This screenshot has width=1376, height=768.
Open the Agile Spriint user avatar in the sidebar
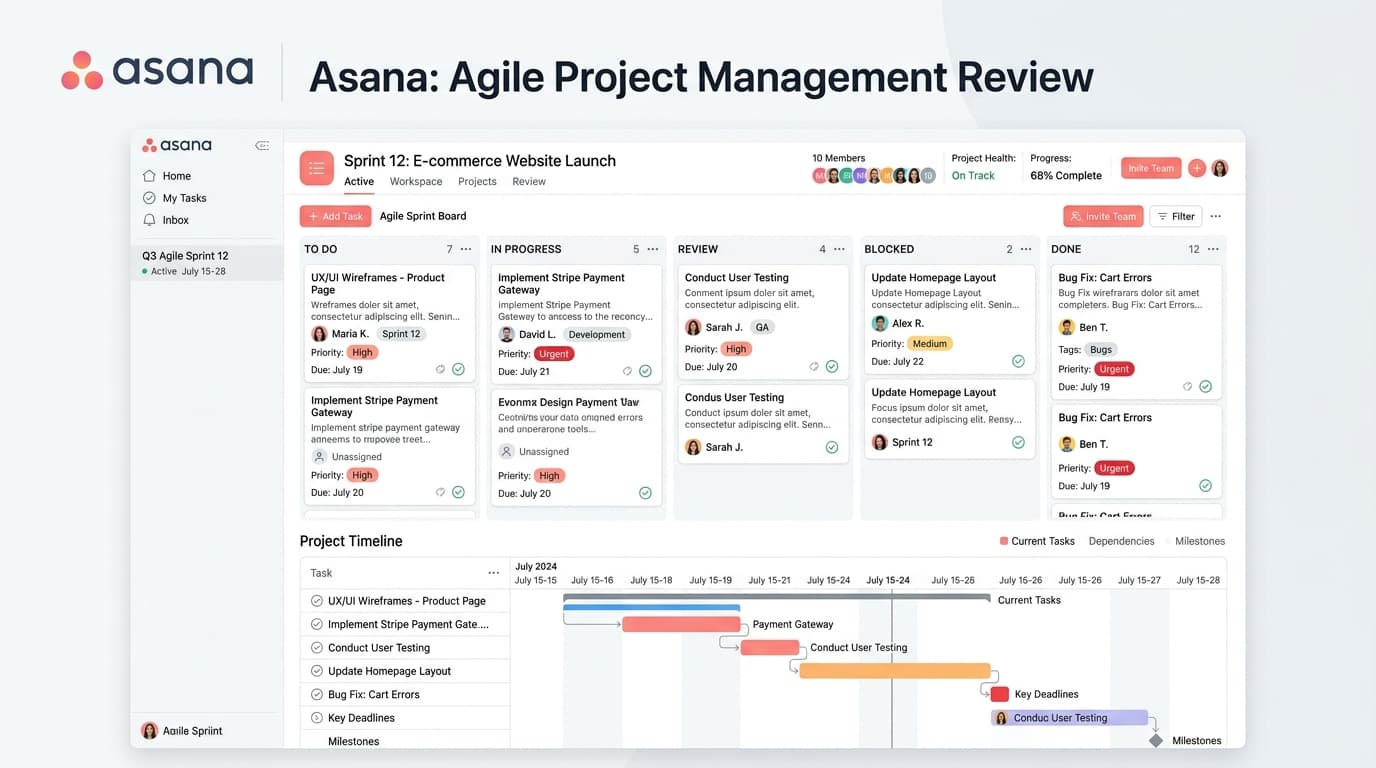(x=149, y=730)
